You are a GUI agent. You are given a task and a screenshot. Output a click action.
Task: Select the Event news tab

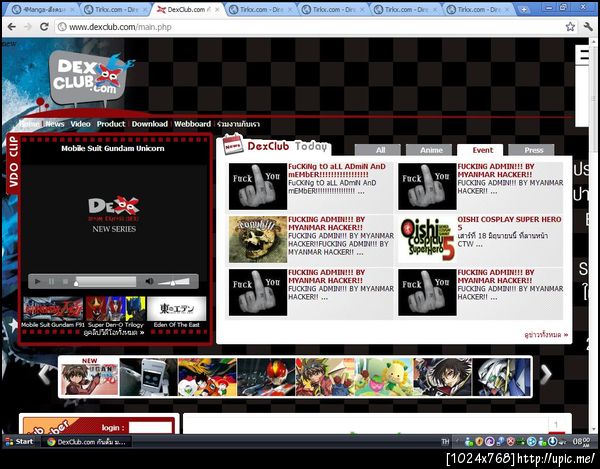click(x=480, y=150)
